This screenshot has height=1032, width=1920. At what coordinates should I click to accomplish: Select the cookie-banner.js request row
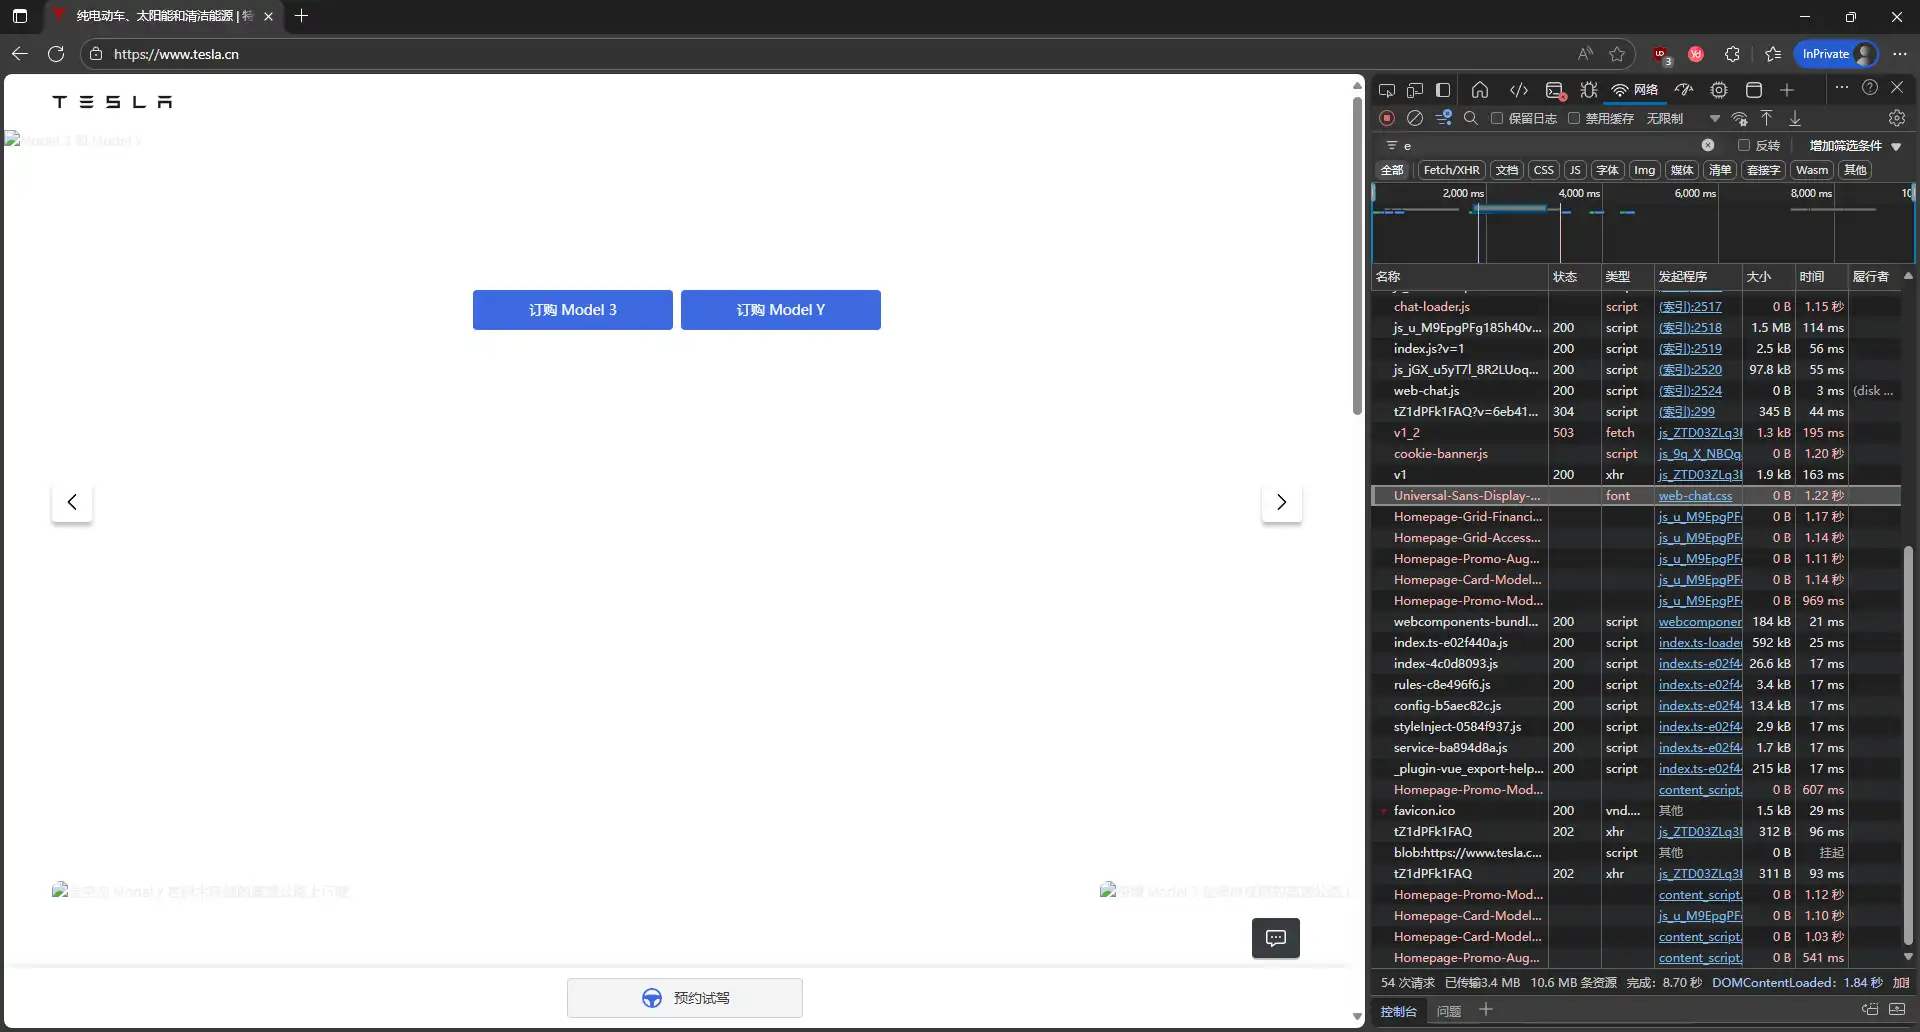1636,454
